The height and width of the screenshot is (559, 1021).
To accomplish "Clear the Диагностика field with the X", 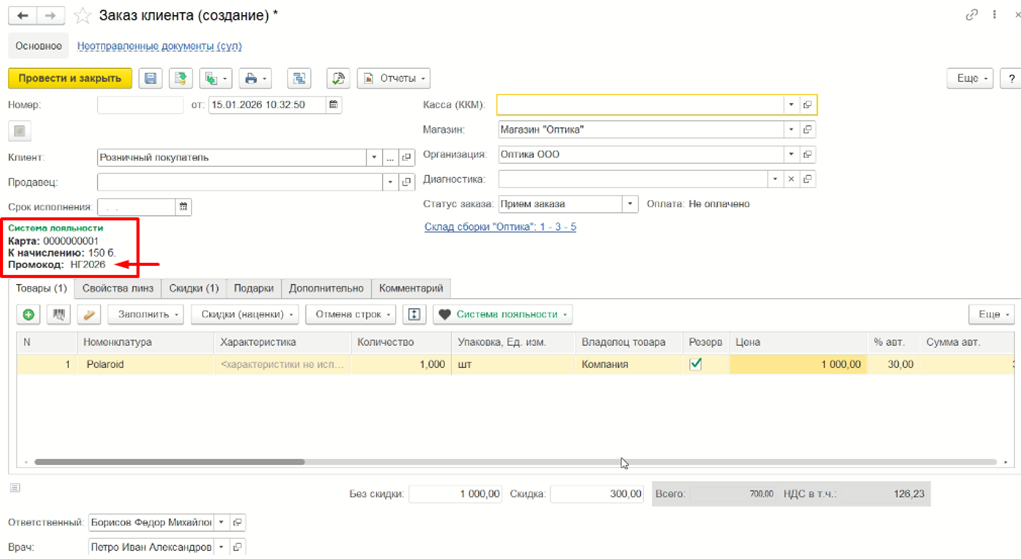I will point(791,179).
